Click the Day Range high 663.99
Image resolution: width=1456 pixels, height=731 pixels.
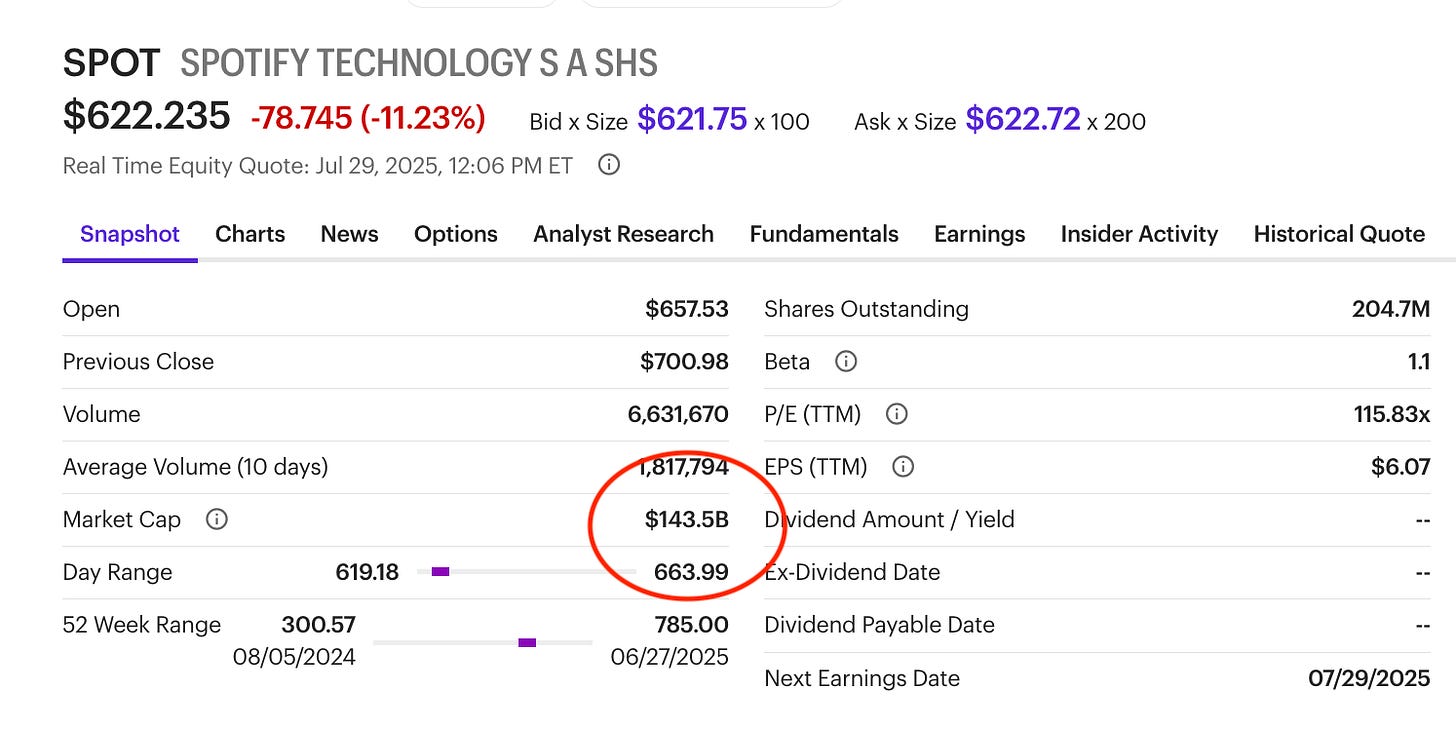(691, 572)
